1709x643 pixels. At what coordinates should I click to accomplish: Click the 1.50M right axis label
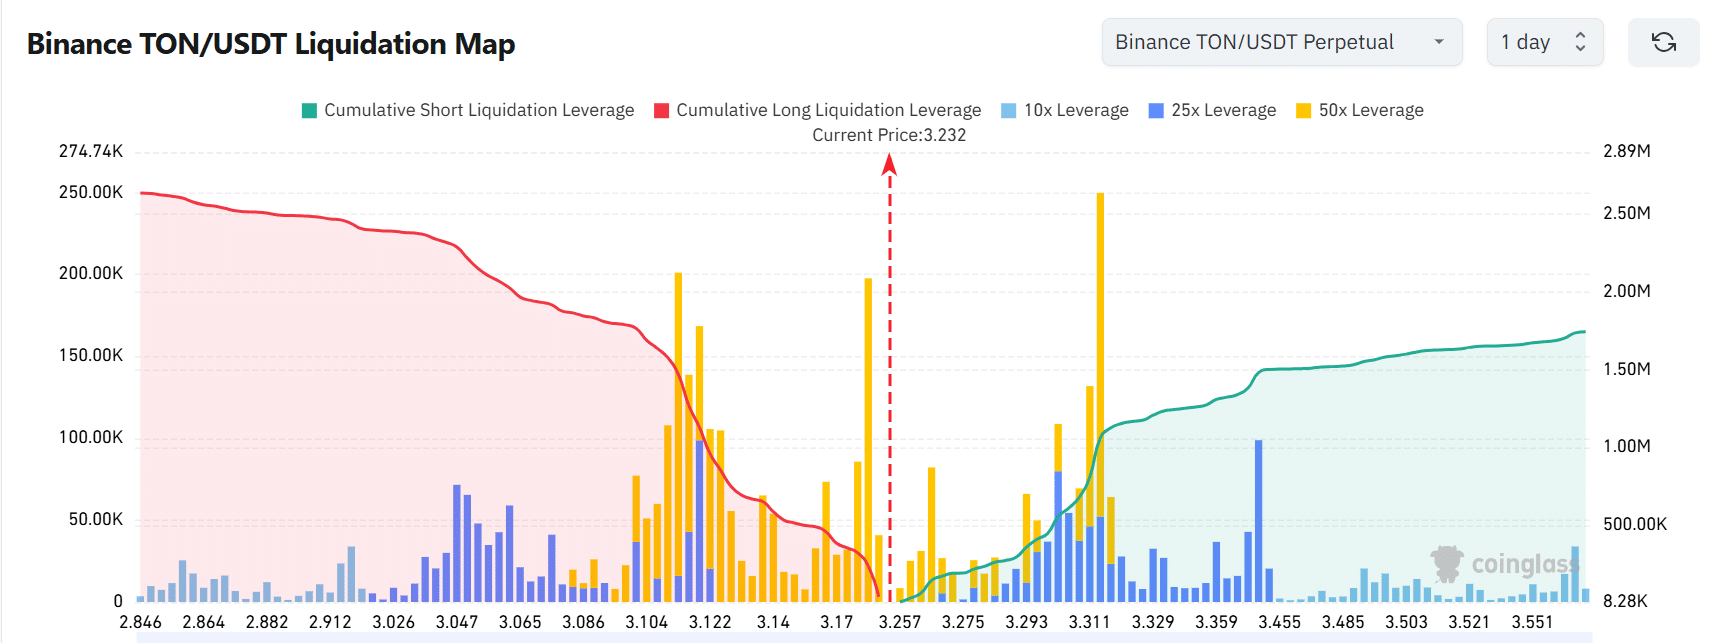pyautogui.click(x=1627, y=369)
